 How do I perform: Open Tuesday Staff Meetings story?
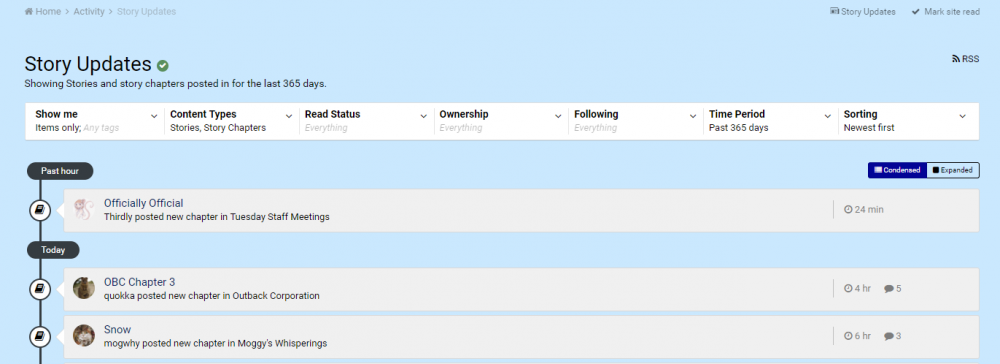(280, 217)
